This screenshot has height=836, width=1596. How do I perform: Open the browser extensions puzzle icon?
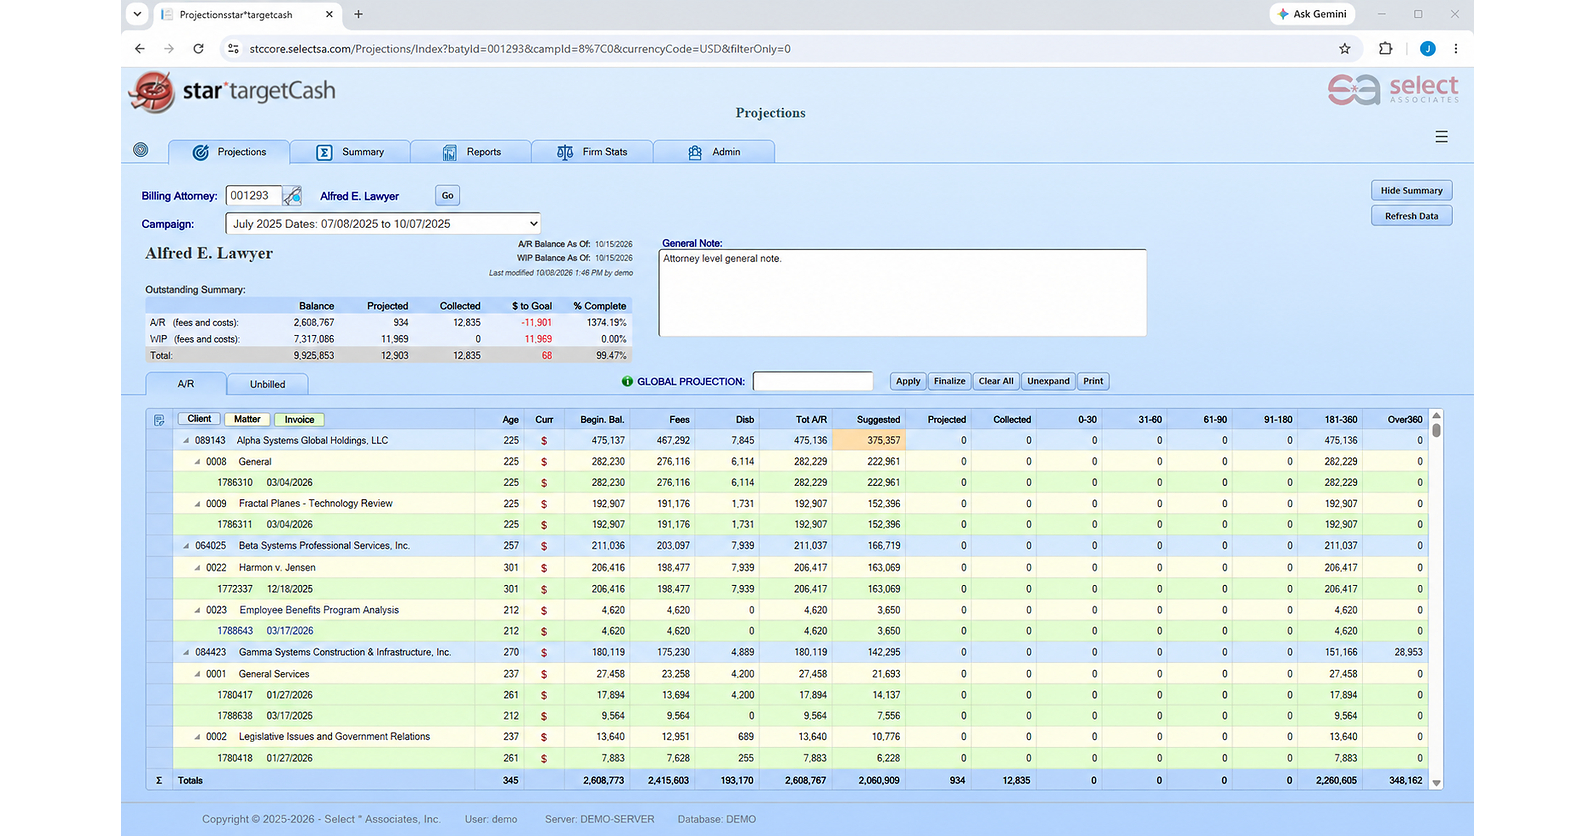tap(1385, 48)
